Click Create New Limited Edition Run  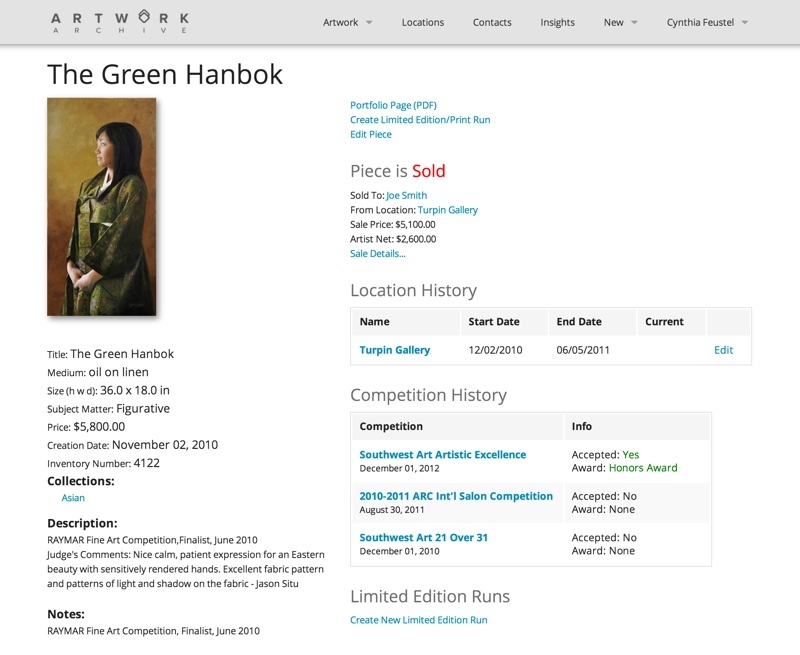(418, 620)
